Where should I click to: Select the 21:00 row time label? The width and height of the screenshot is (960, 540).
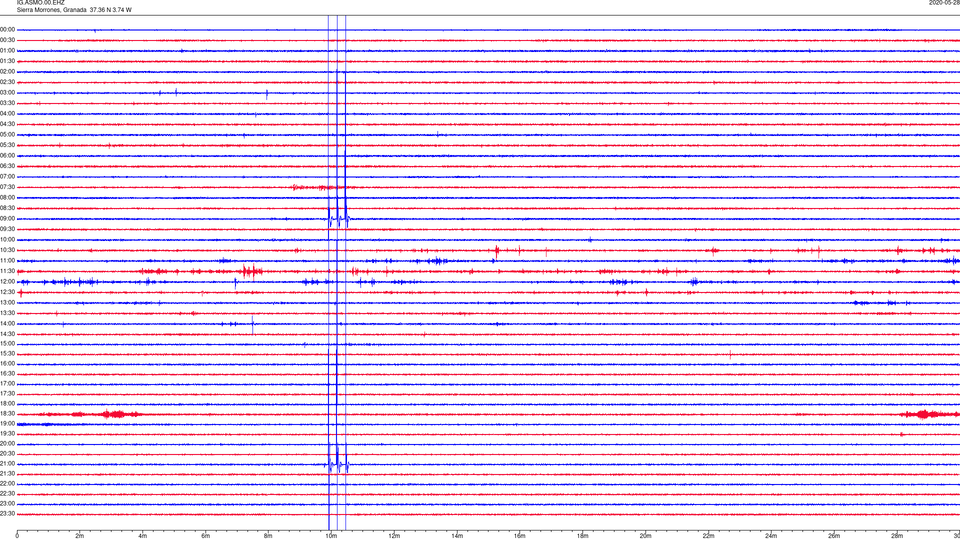[7, 464]
